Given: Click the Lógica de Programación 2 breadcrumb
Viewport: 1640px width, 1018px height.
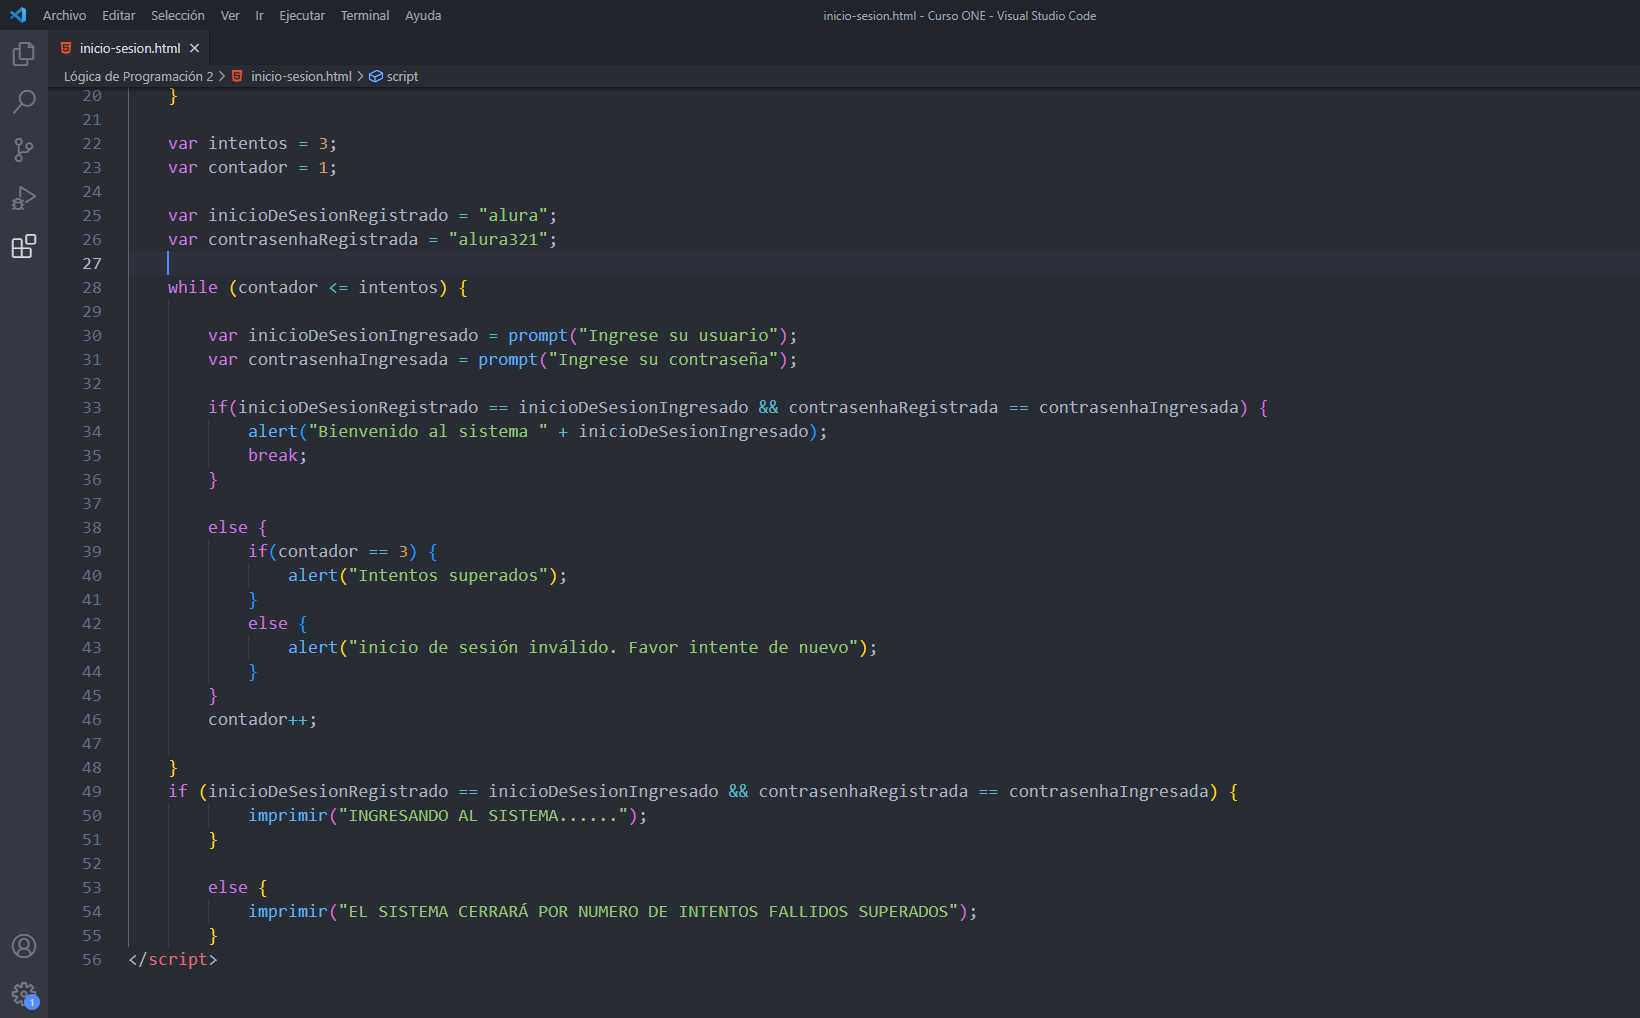Looking at the screenshot, I should point(139,76).
